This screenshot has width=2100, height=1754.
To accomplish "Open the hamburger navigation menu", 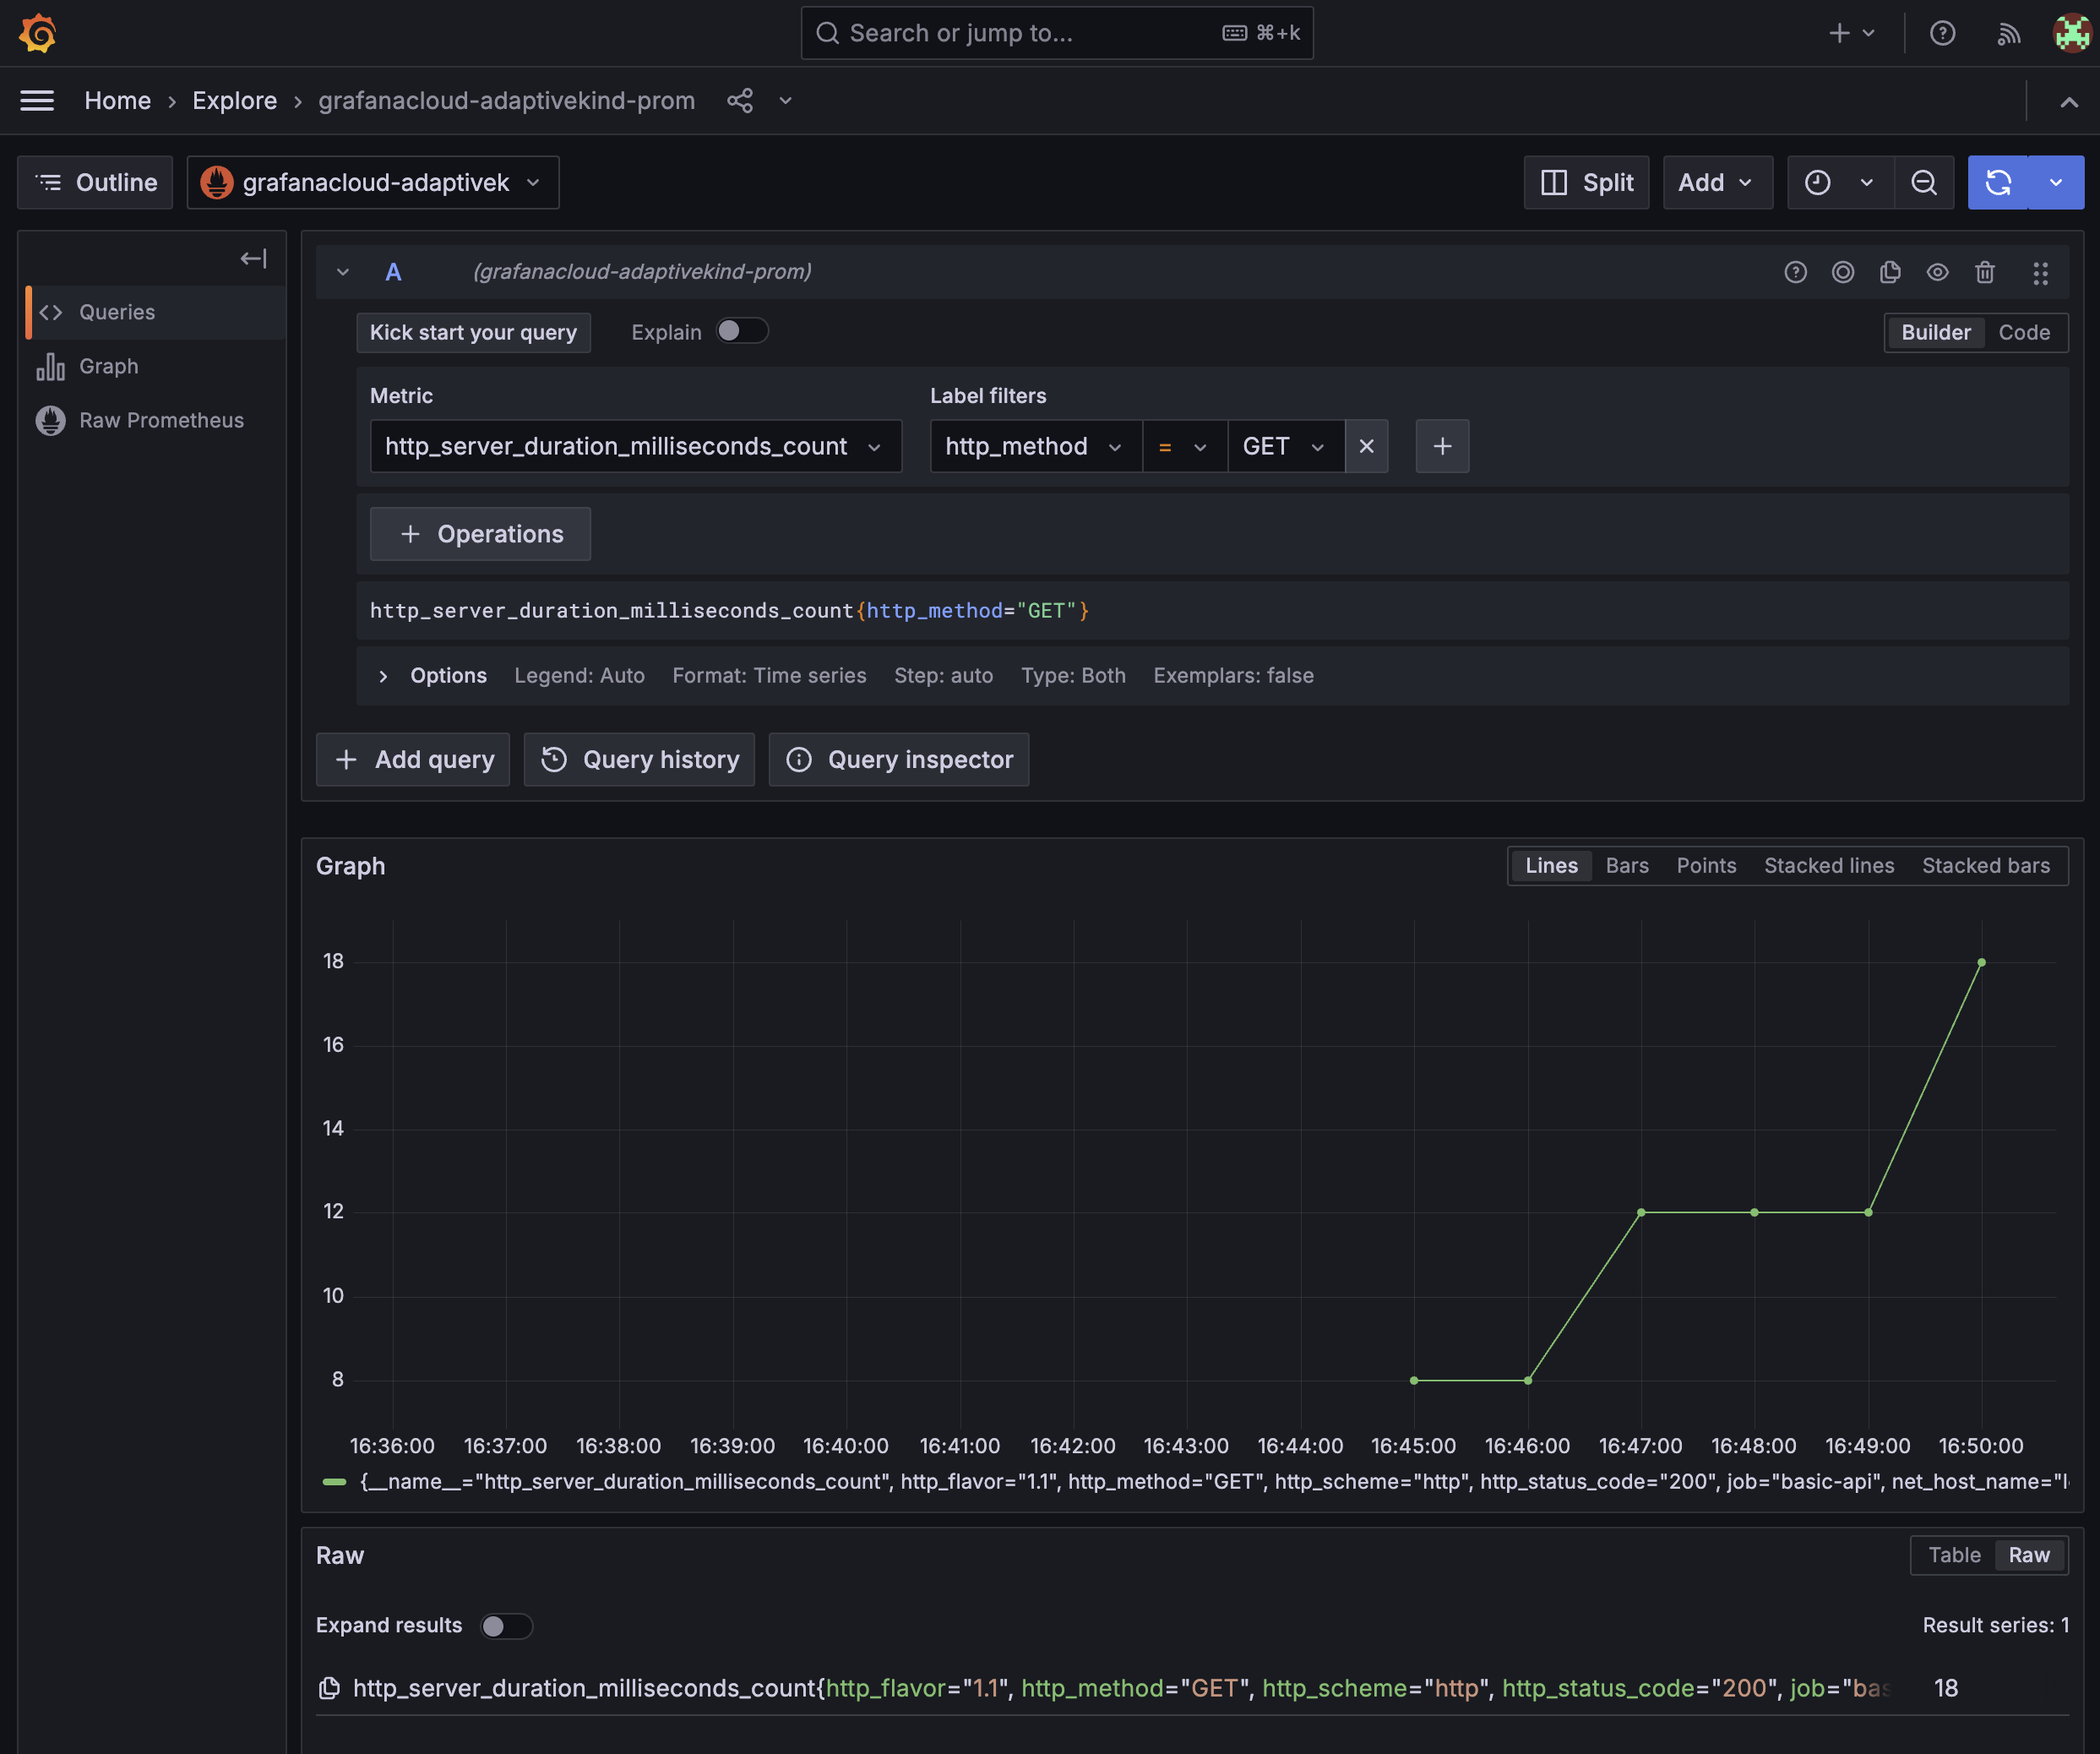I will [x=37, y=101].
